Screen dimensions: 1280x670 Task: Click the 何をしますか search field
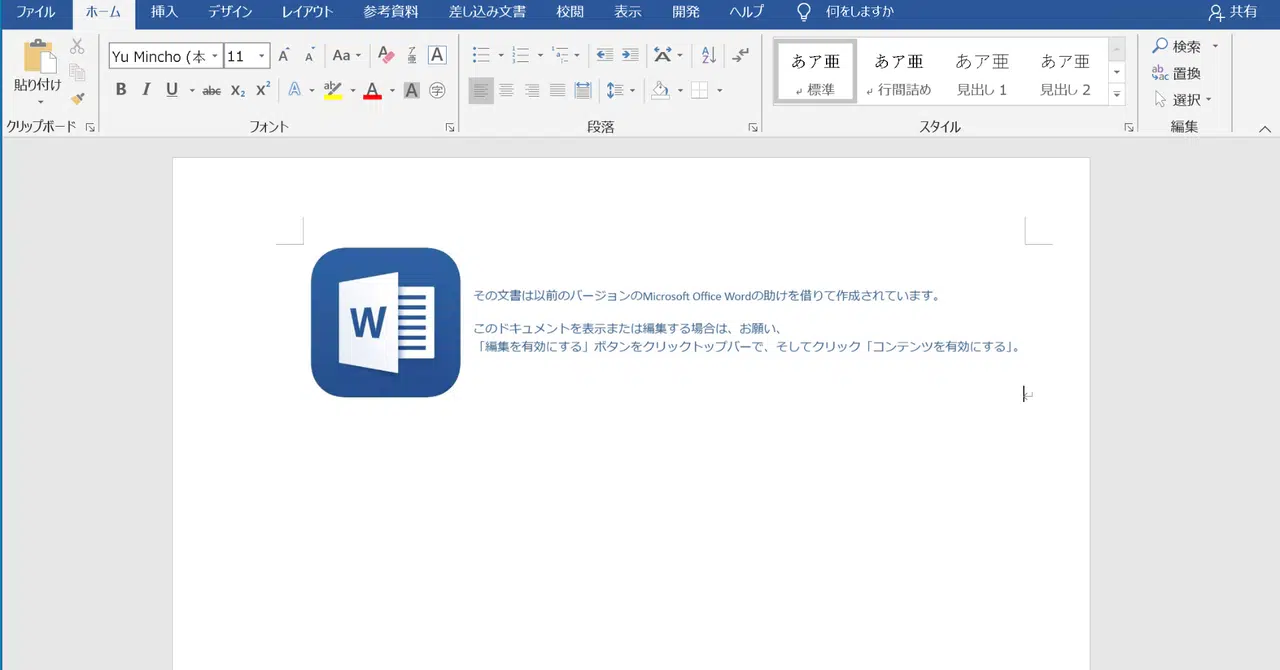click(x=858, y=12)
